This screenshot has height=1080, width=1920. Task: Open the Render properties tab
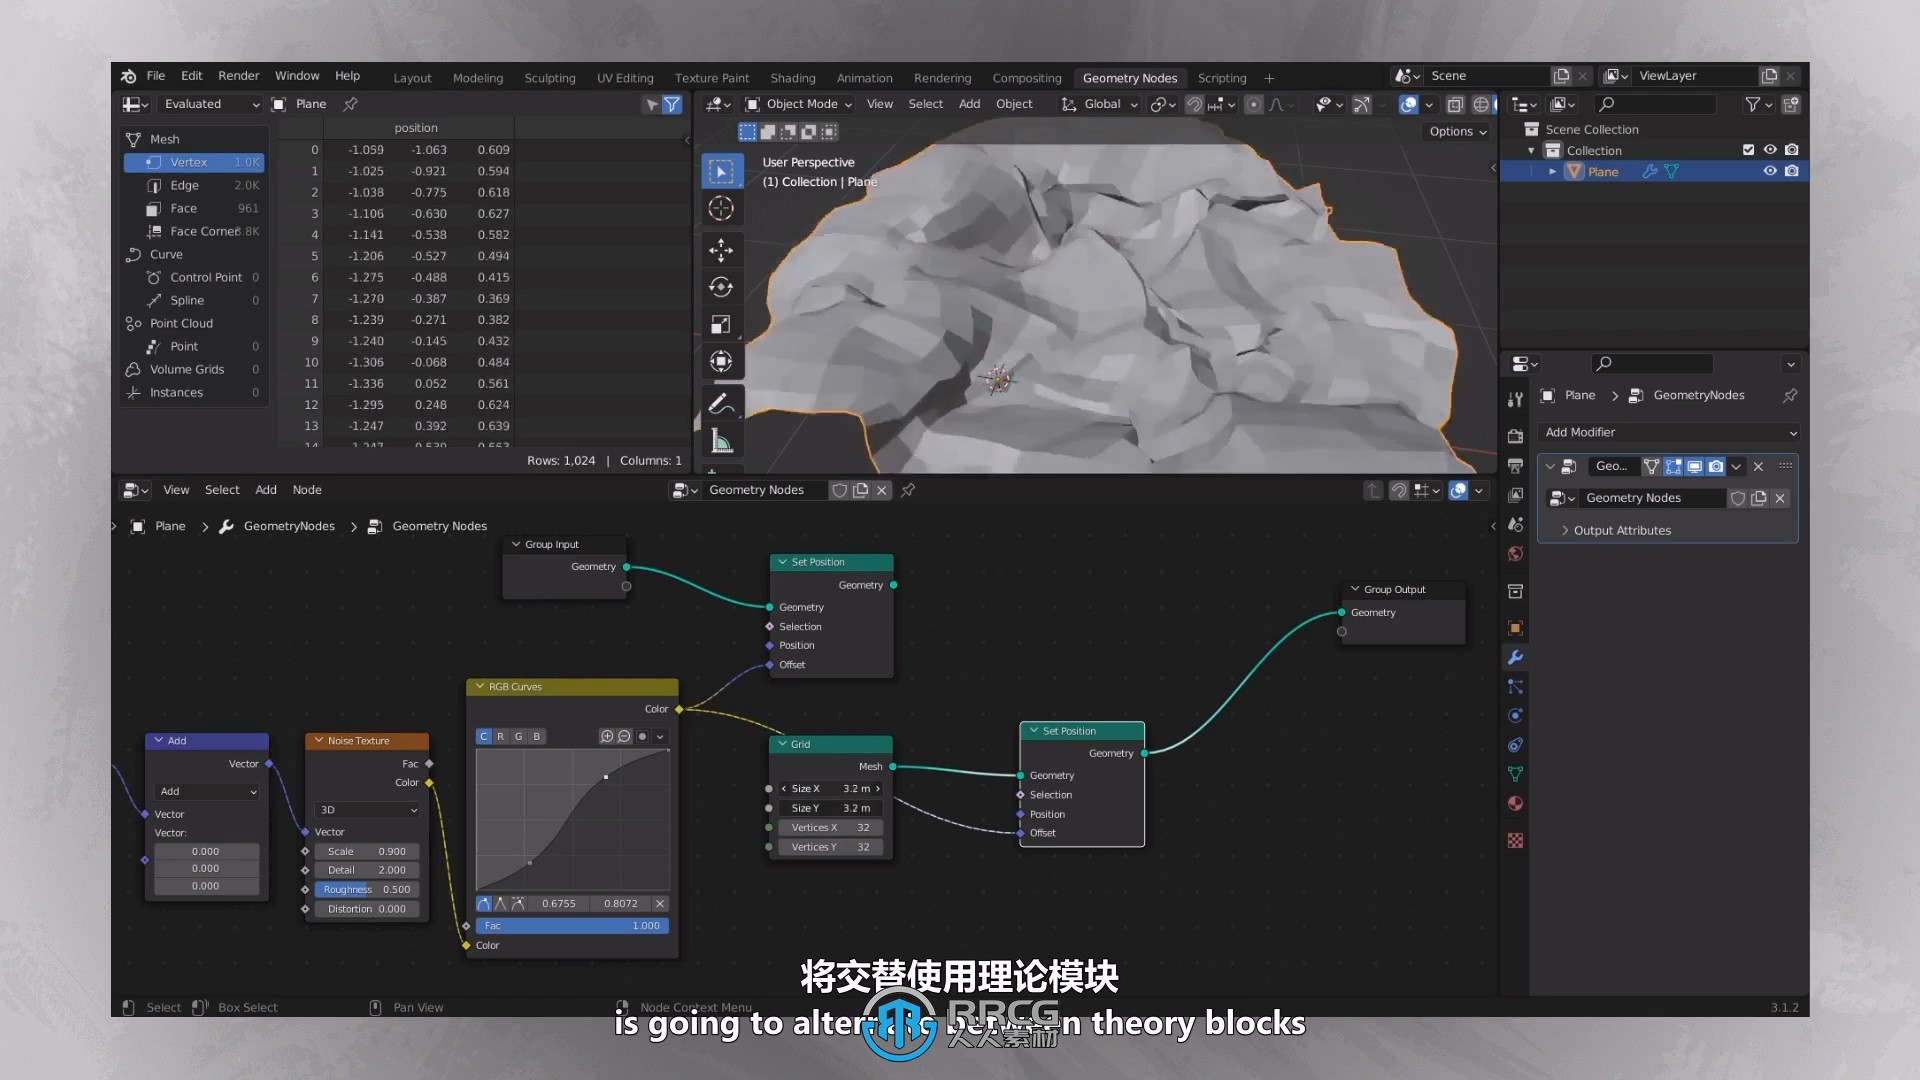(1515, 436)
